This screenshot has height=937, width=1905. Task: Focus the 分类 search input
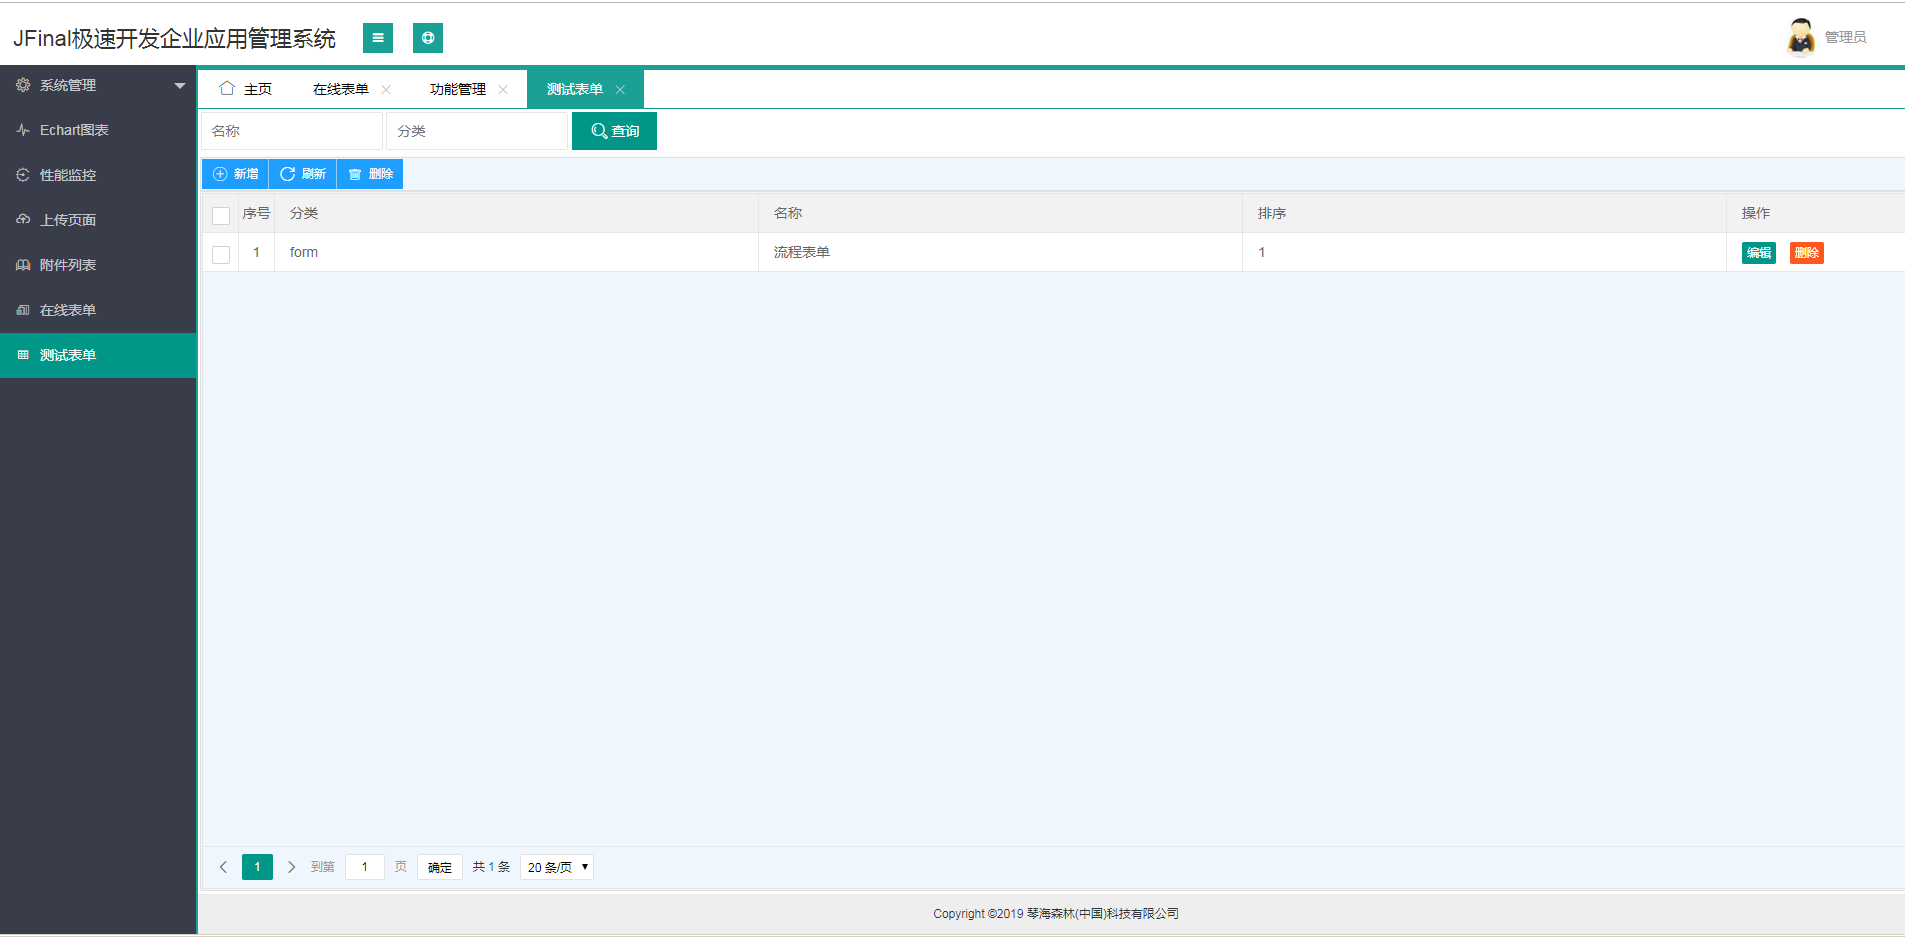[477, 131]
